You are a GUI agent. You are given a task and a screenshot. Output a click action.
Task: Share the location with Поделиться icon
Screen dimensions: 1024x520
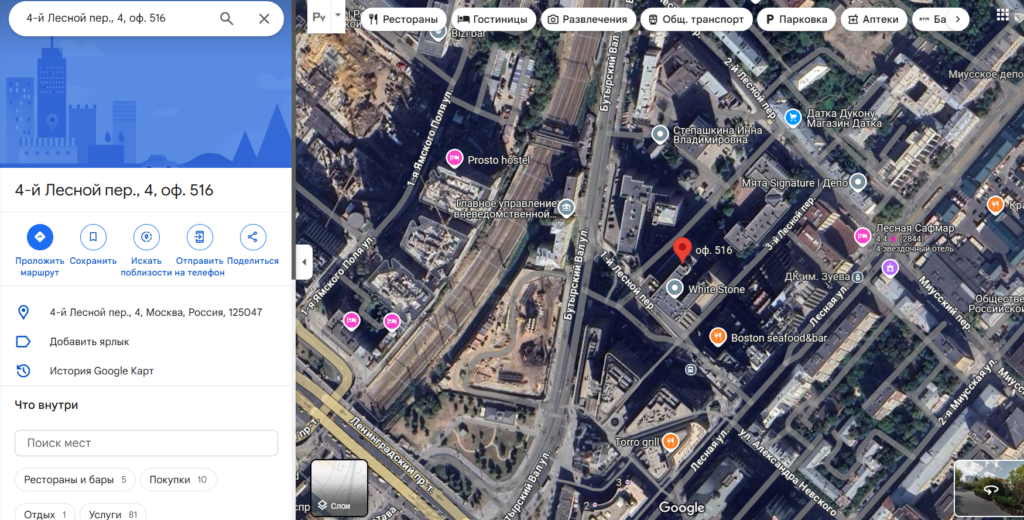pos(252,237)
